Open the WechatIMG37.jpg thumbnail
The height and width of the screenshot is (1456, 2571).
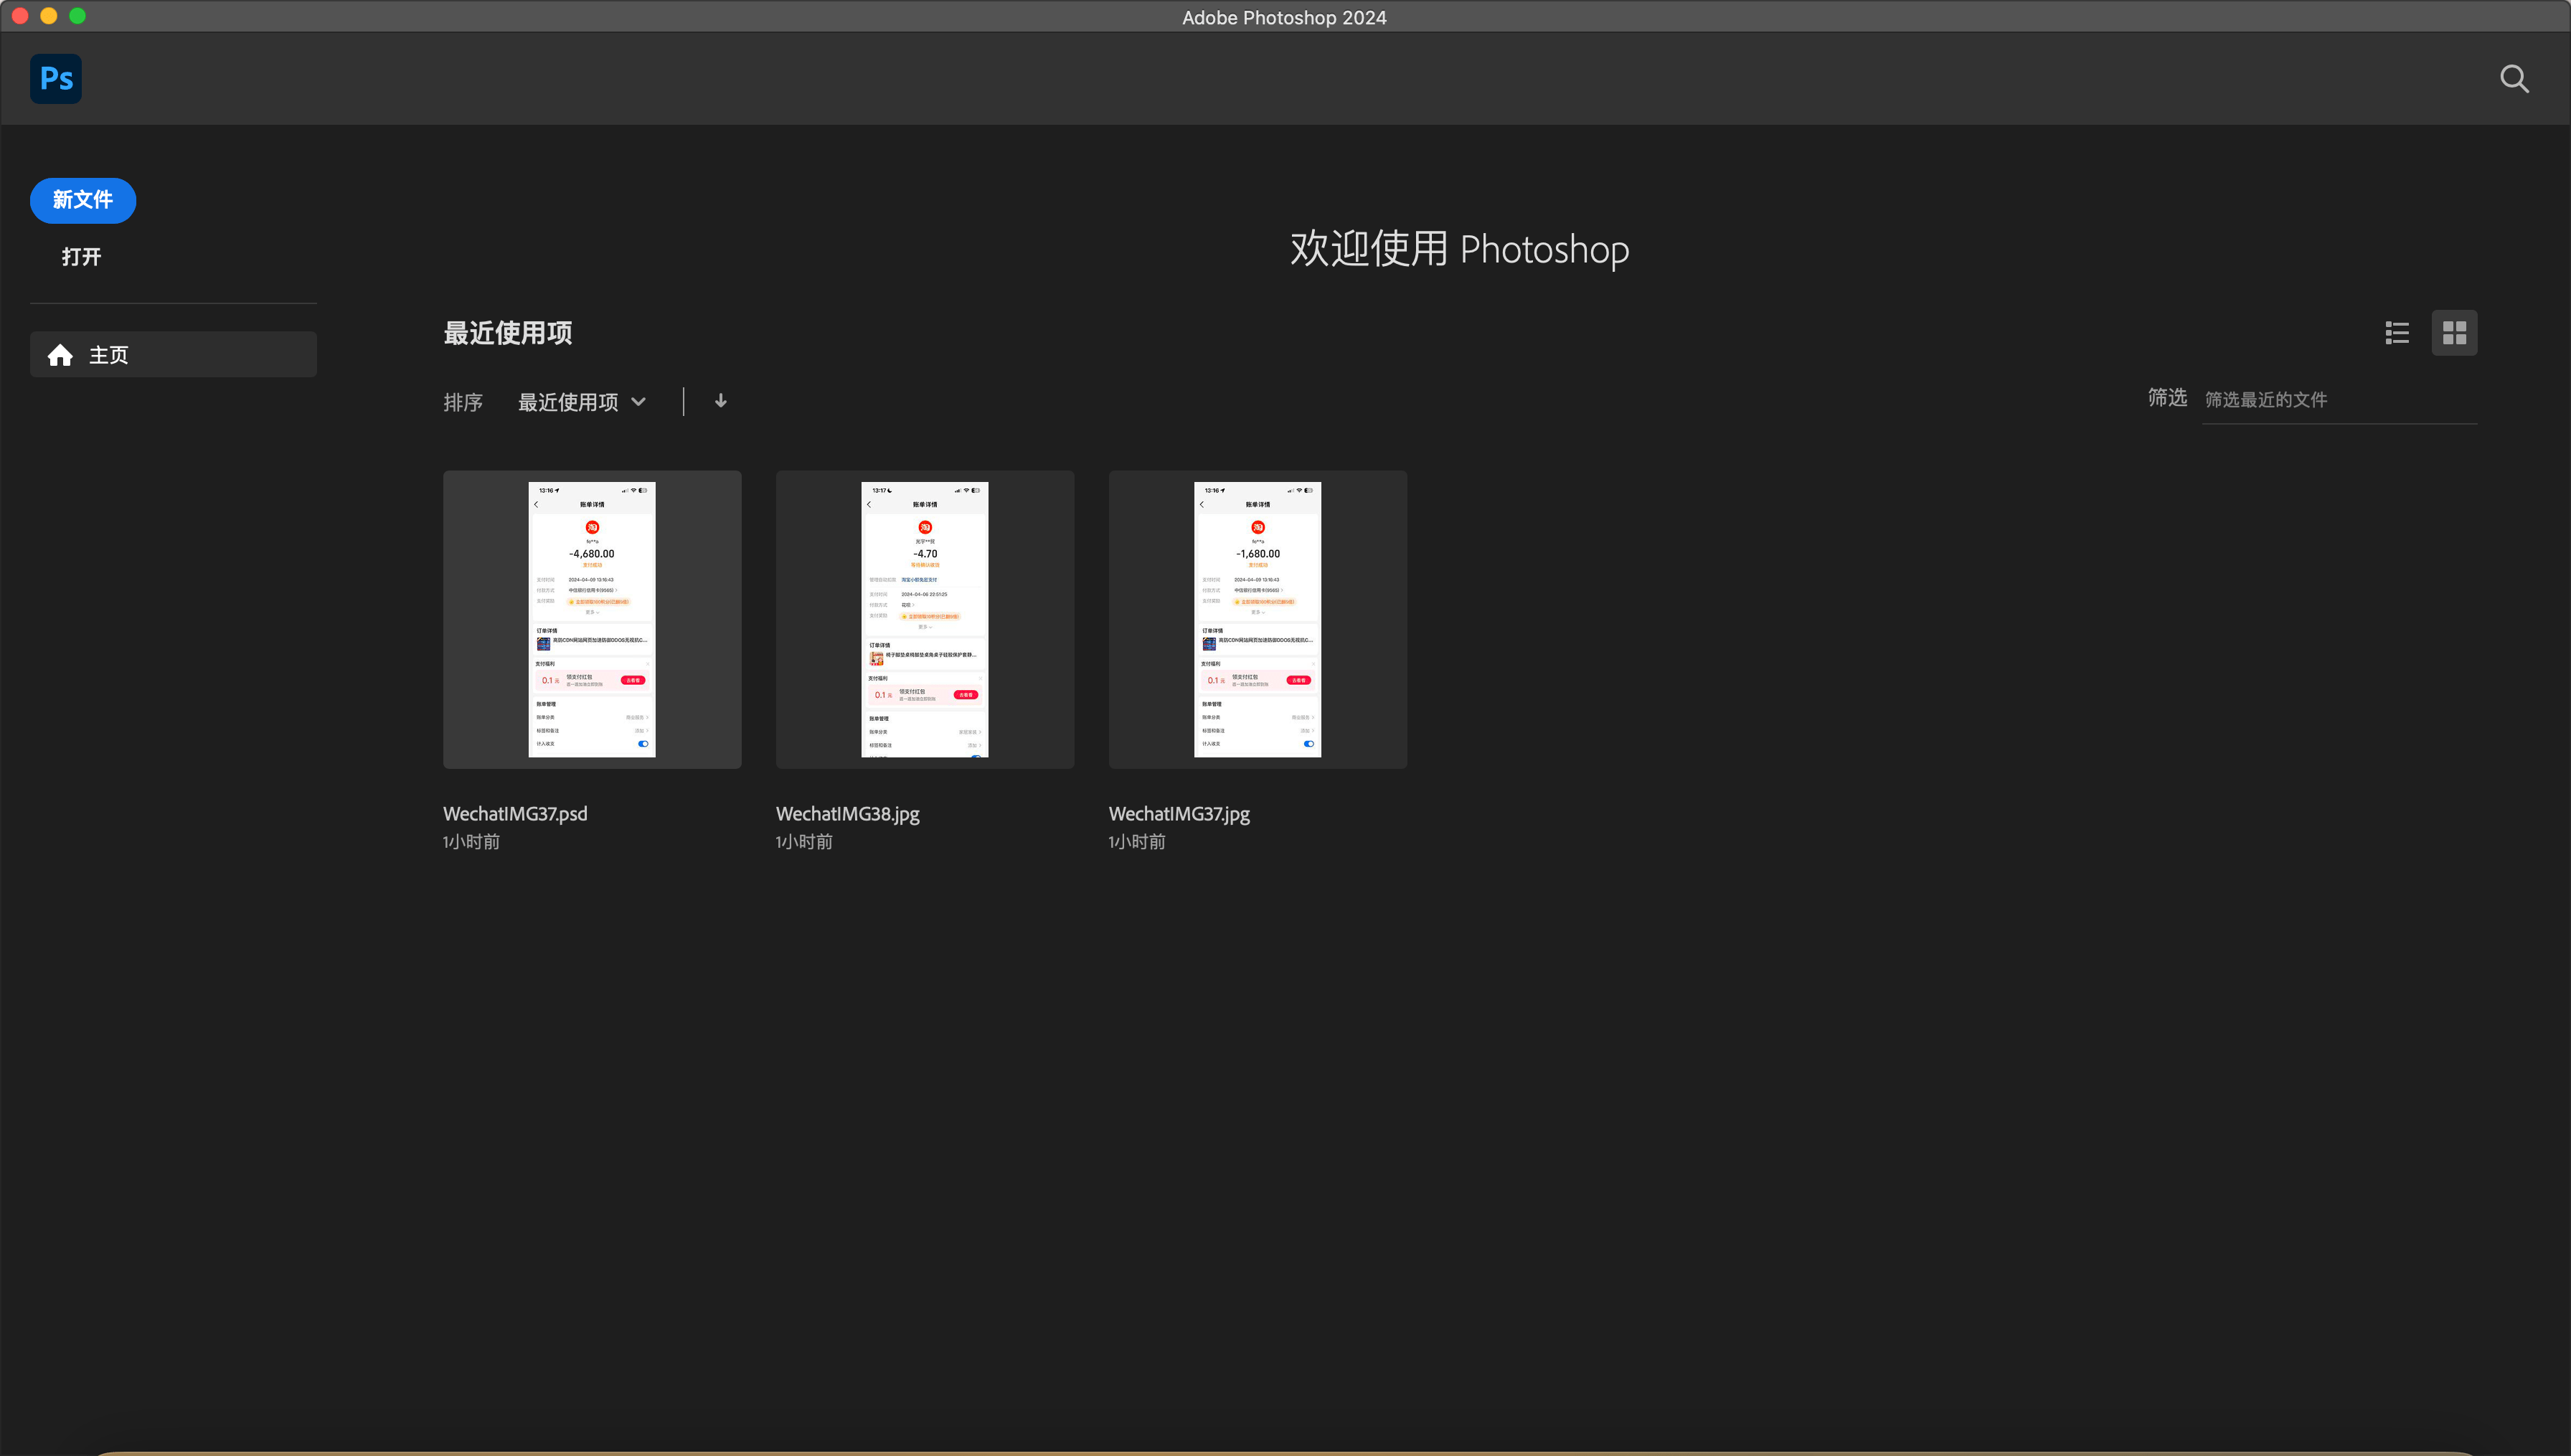1258,619
